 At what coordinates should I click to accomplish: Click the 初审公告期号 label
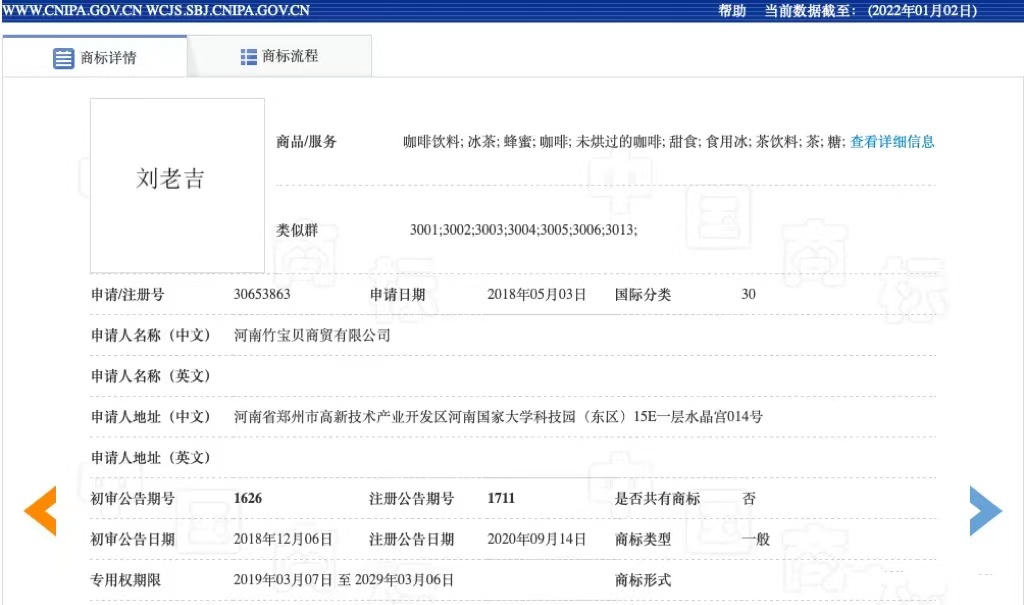133,499
